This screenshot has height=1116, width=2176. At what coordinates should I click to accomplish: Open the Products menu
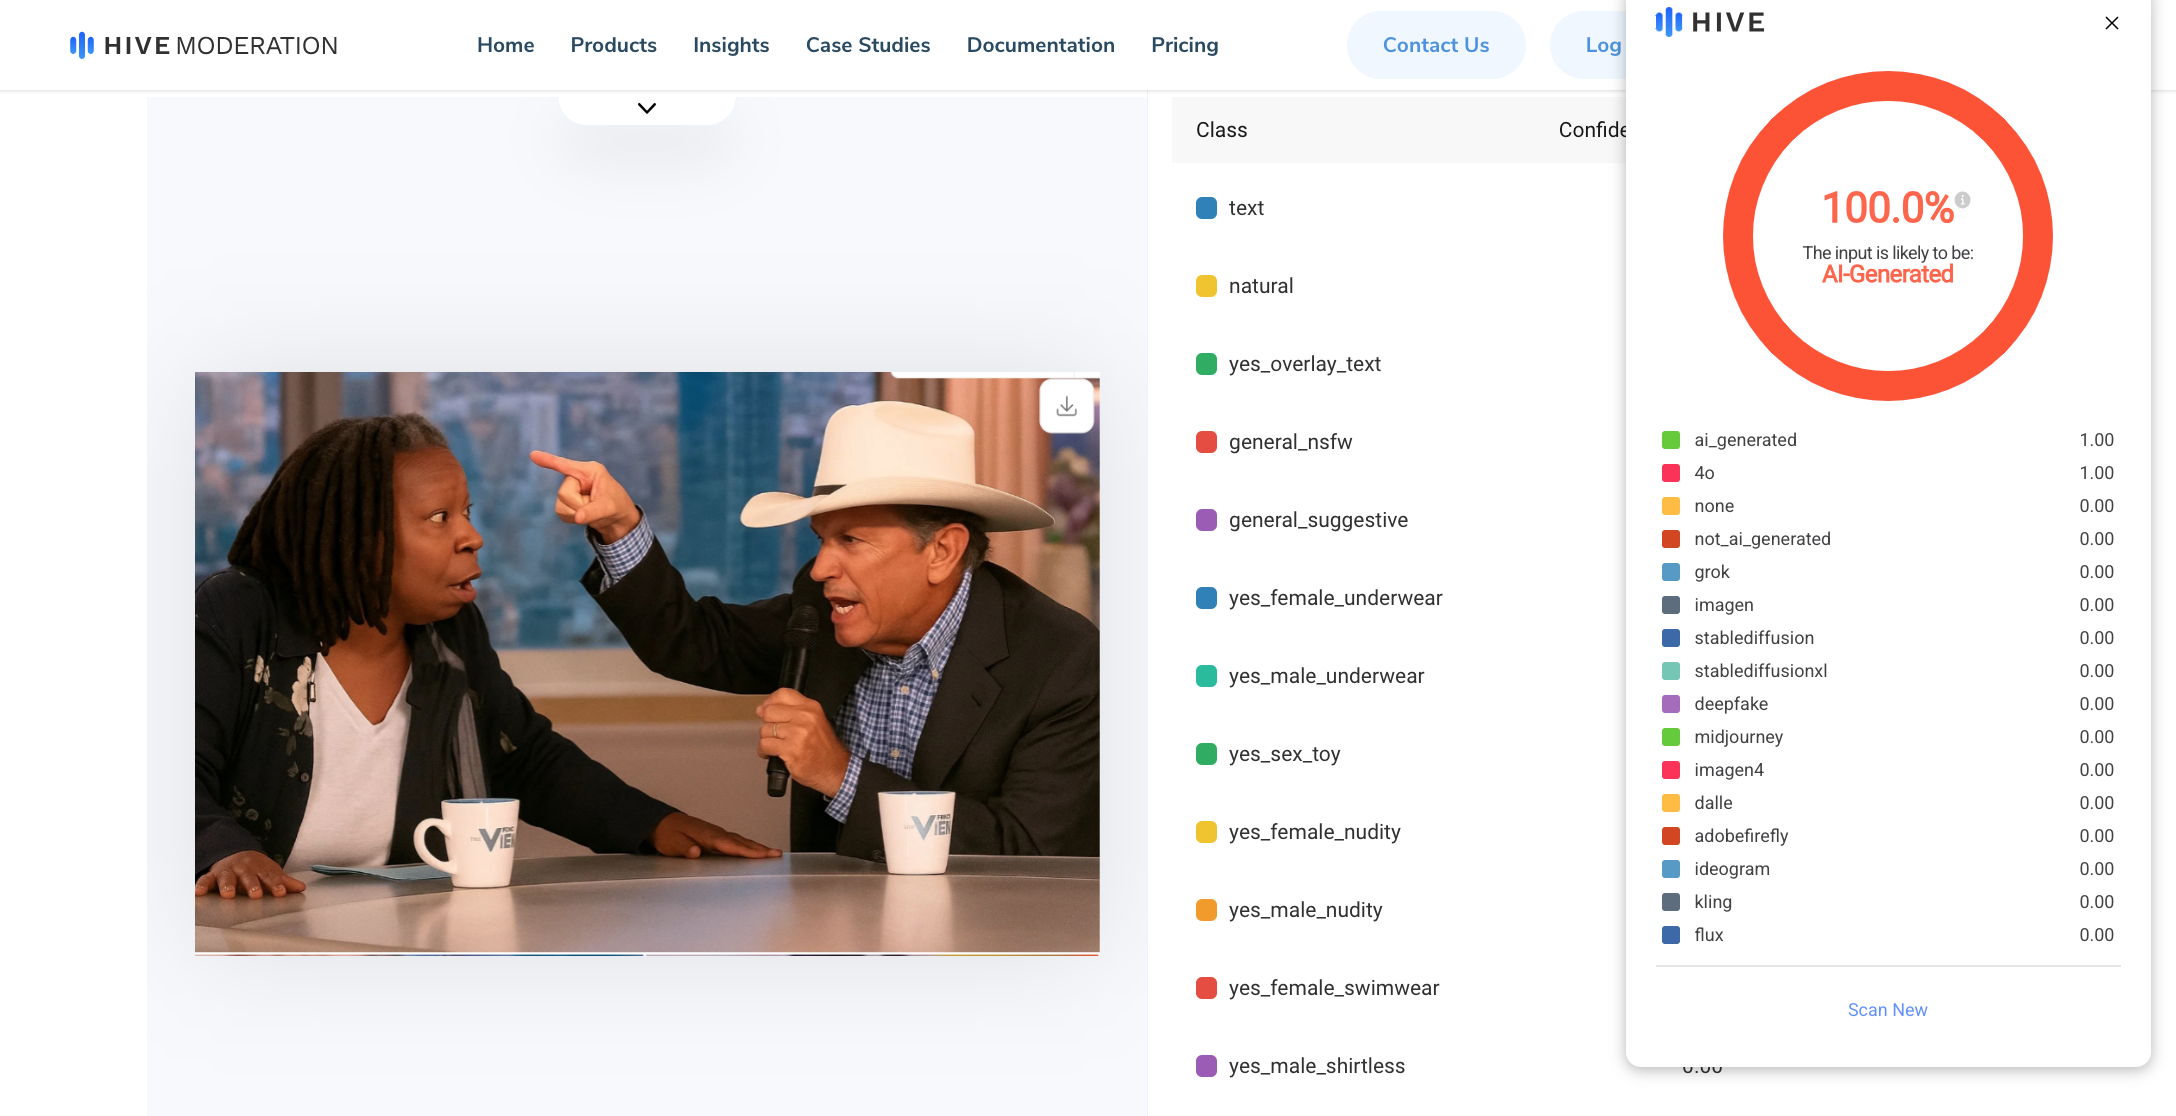(x=613, y=45)
